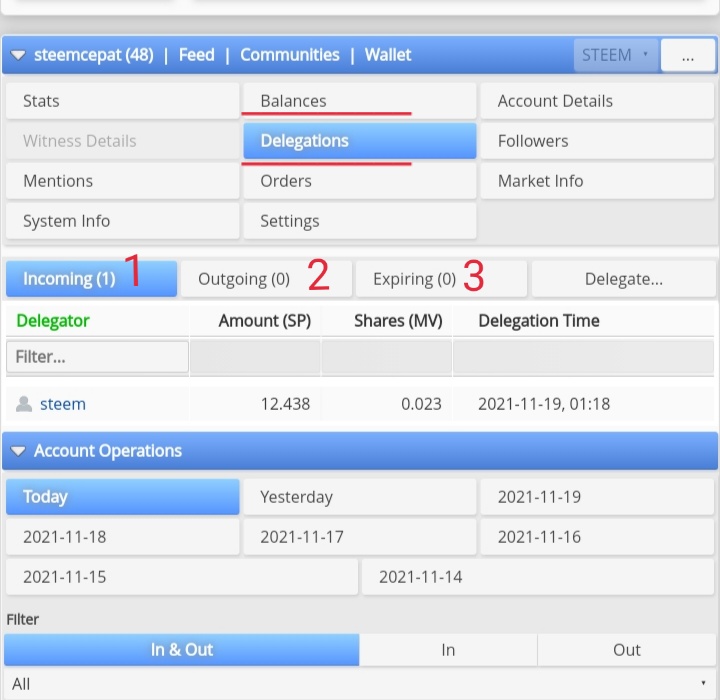Select the 2021-11-14 date button

click(x=538, y=577)
